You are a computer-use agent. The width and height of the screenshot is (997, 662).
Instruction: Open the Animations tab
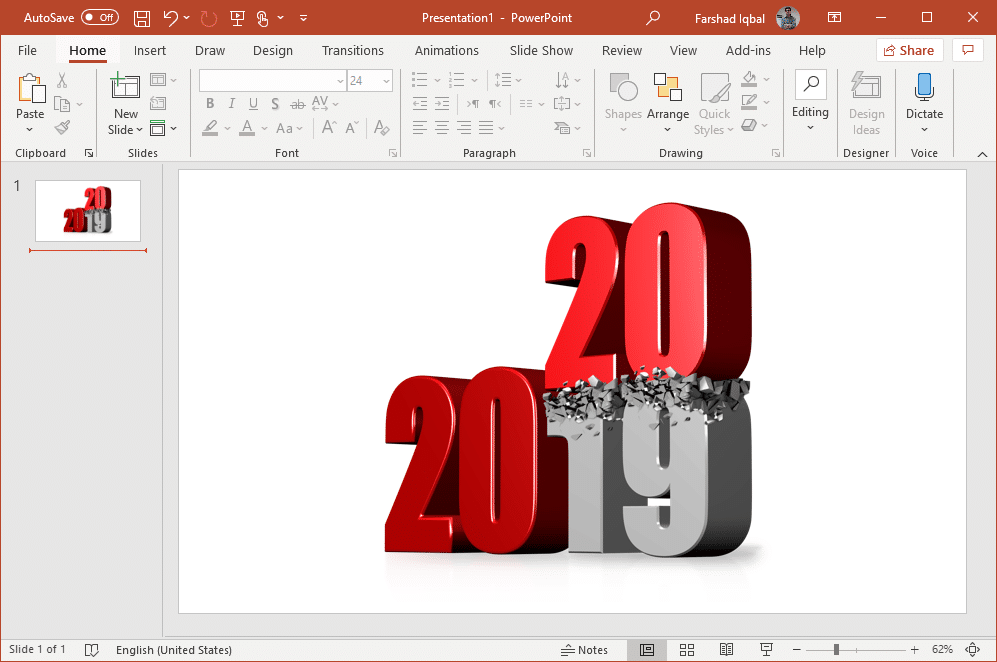446,50
